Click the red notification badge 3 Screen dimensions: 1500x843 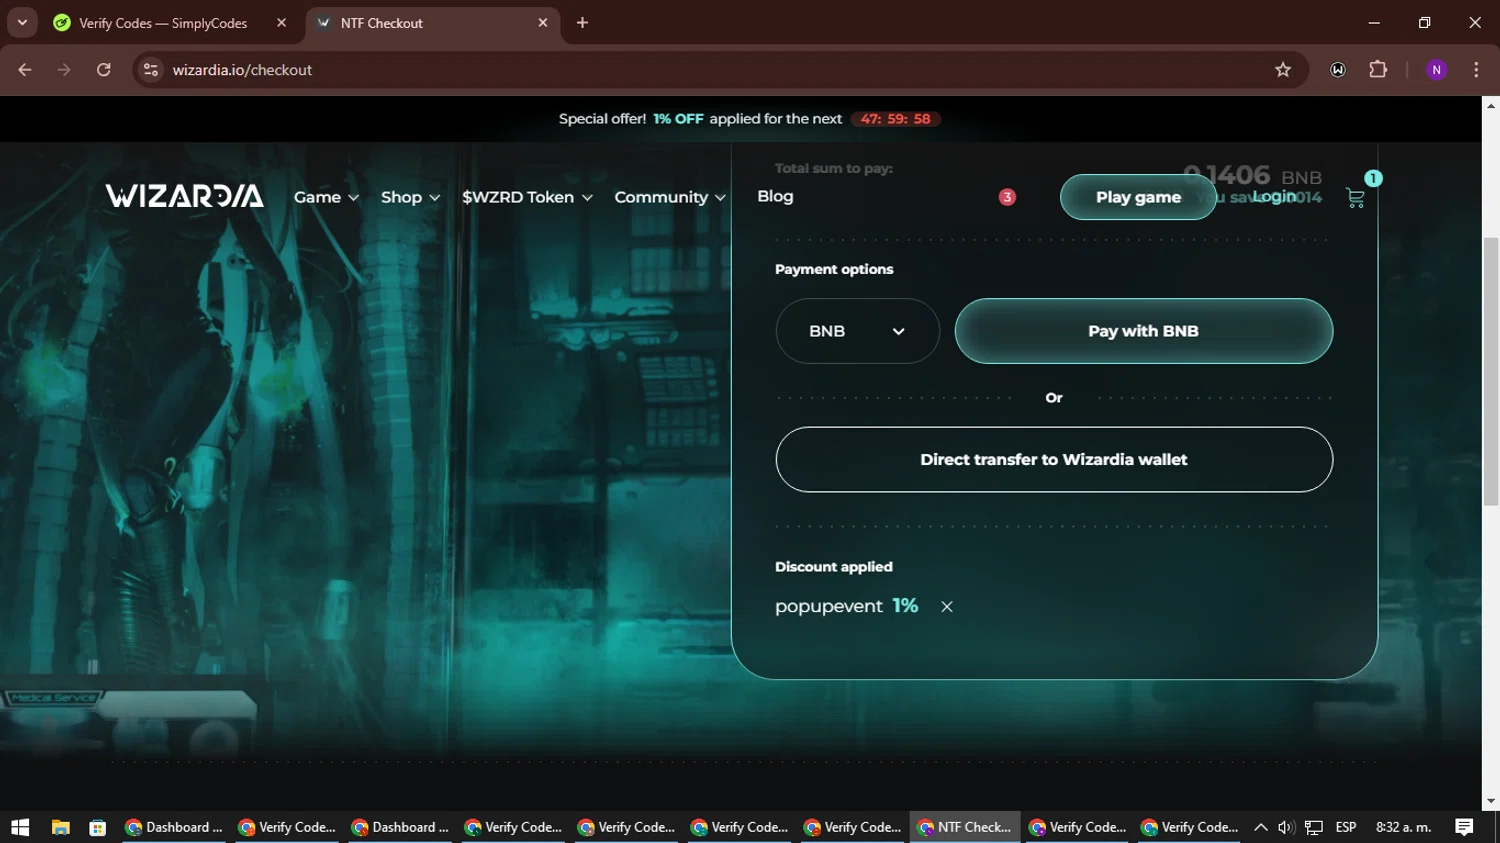pos(1007,197)
